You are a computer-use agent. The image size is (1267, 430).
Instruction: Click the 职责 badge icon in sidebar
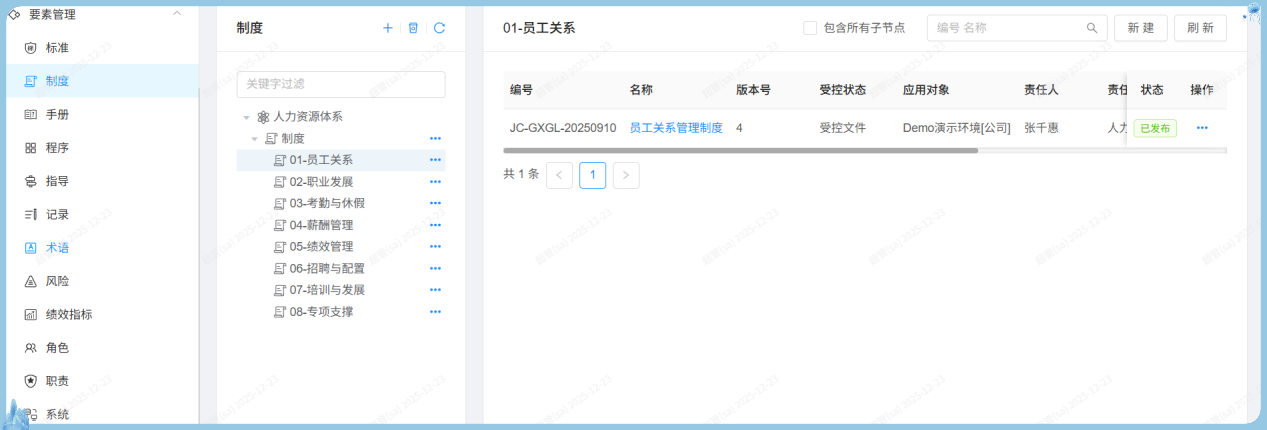pyautogui.click(x=30, y=381)
